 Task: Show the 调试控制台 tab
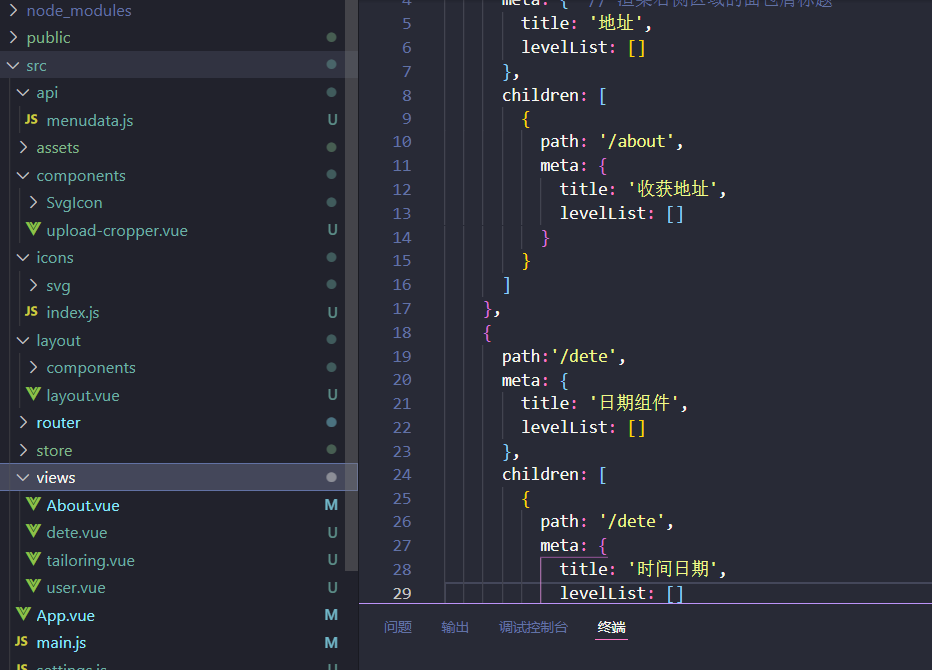point(533,627)
